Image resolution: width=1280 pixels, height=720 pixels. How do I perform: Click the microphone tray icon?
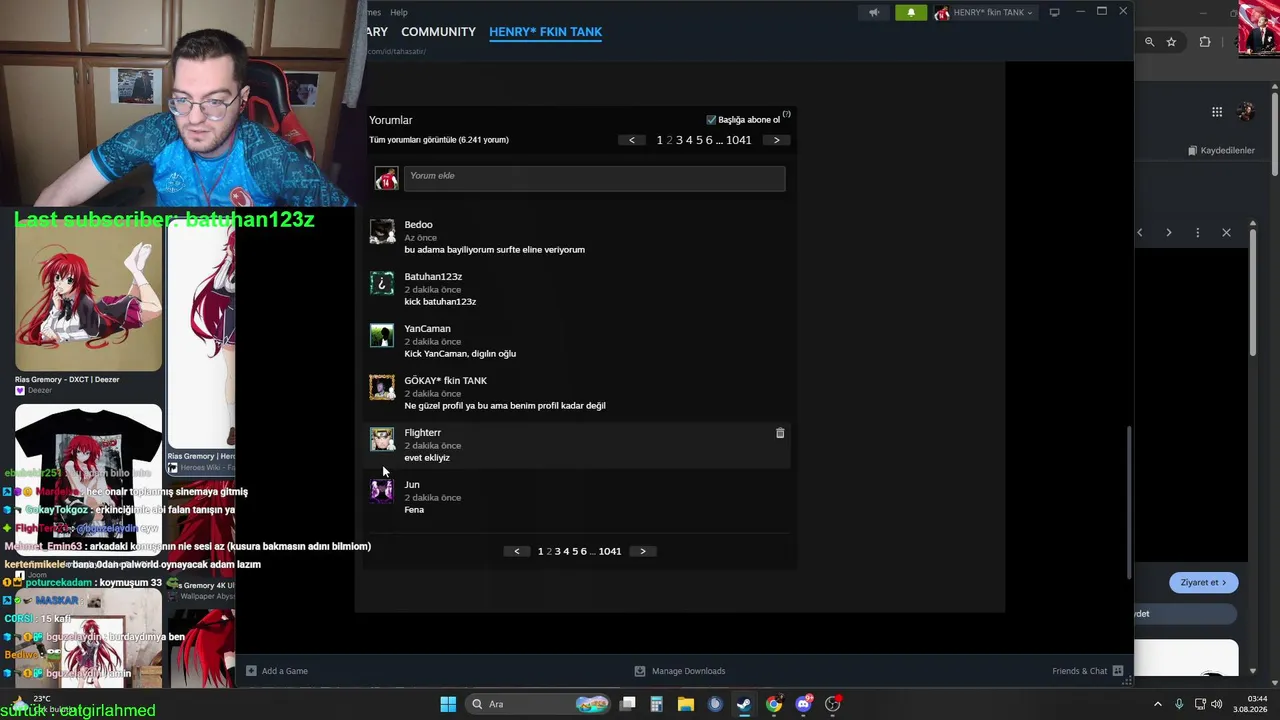point(1179,704)
